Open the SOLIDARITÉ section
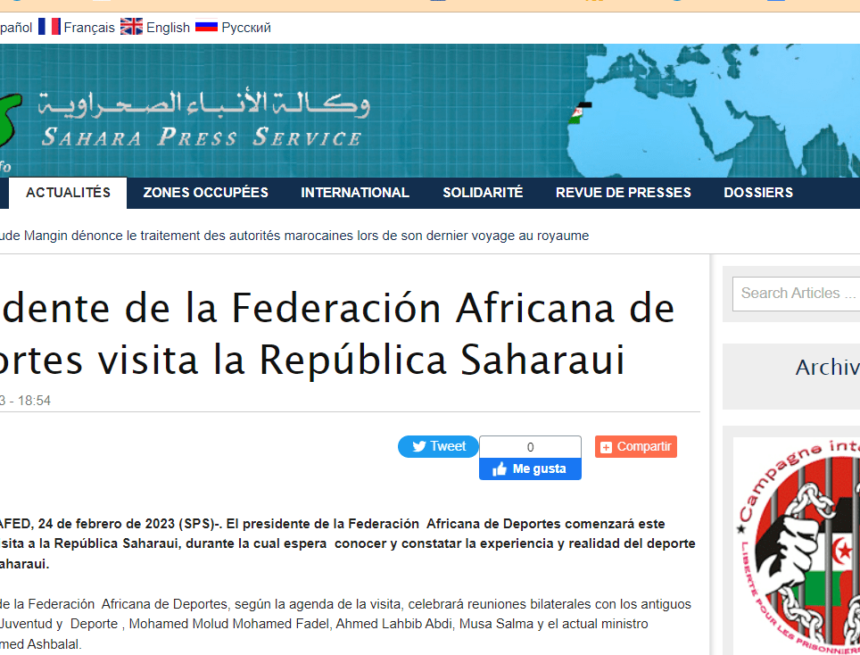This screenshot has height=655, width=860. (482, 193)
